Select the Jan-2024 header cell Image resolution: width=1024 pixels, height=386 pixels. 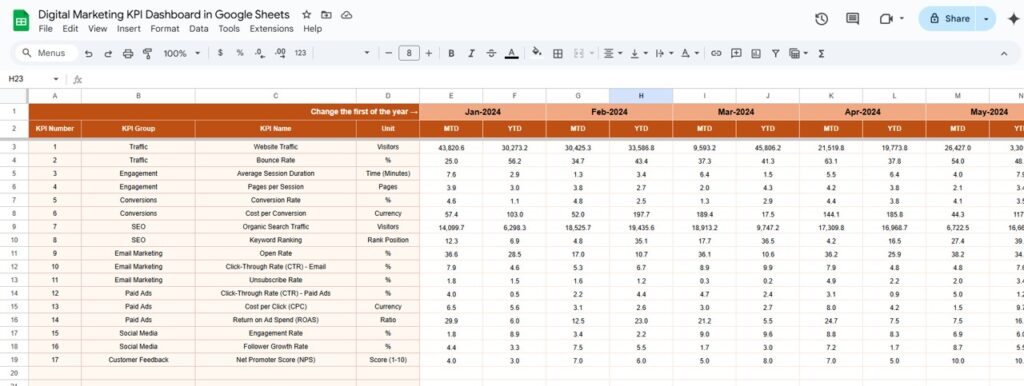pyautogui.click(x=483, y=112)
